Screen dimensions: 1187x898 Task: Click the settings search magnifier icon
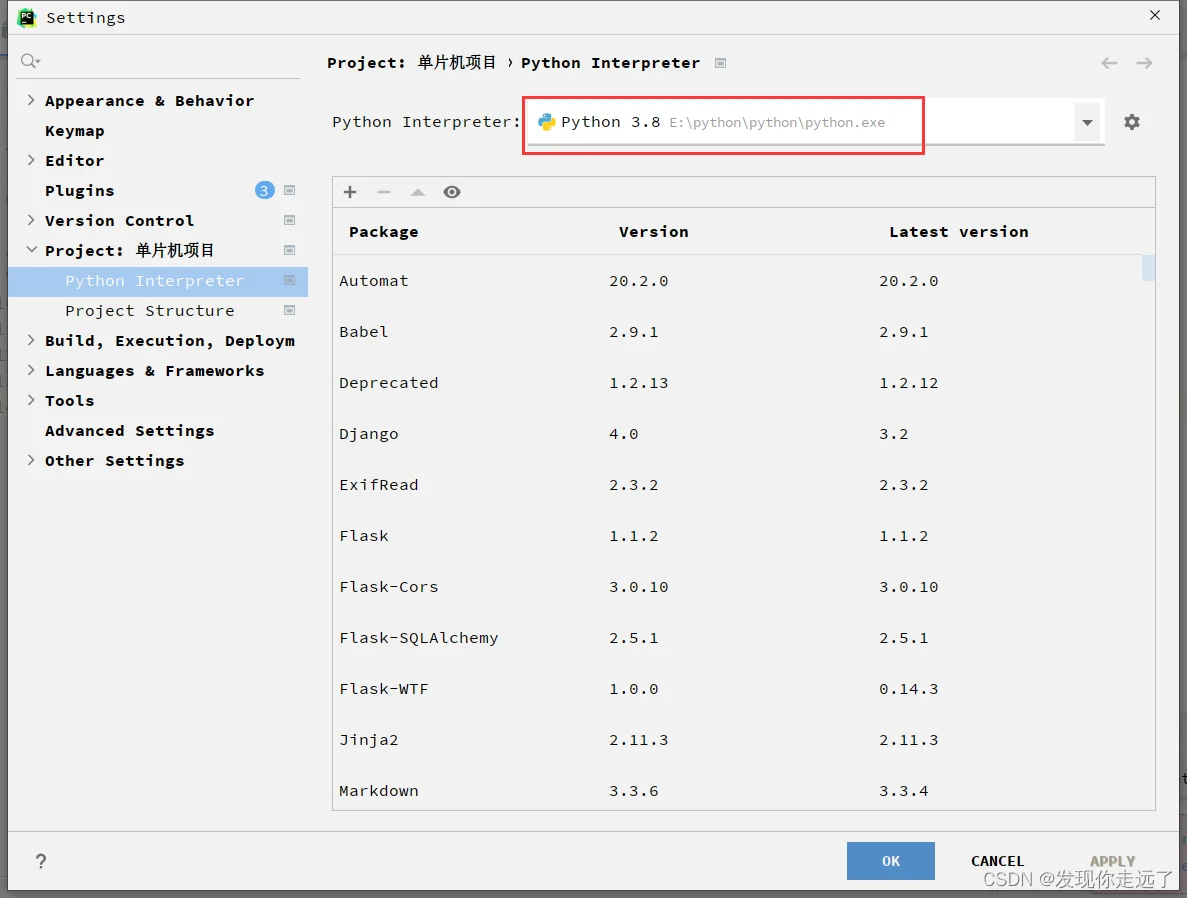tap(30, 61)
